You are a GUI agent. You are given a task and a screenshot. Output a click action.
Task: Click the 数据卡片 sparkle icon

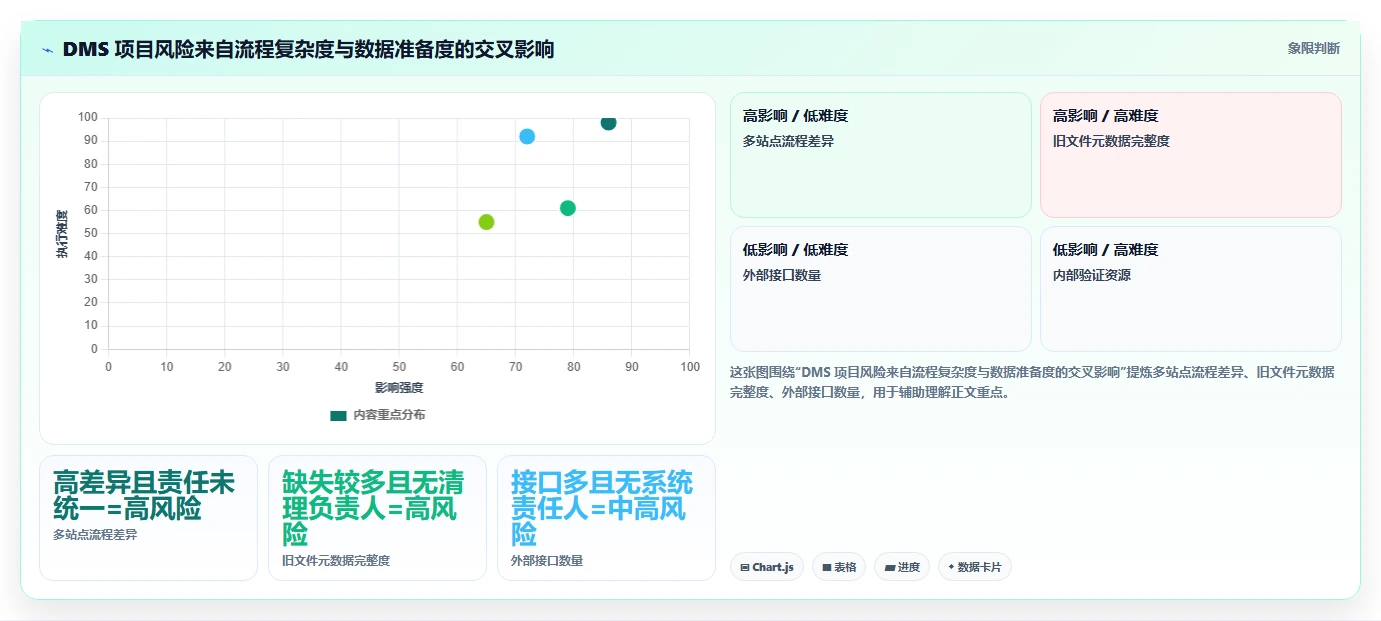click(951, 567)
